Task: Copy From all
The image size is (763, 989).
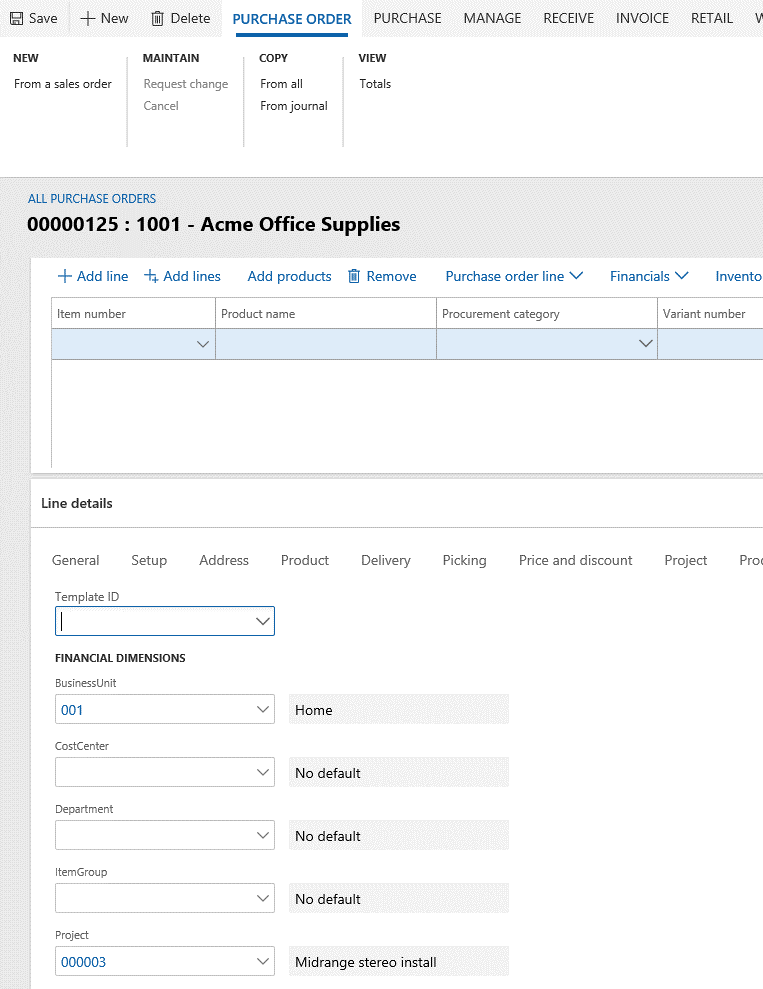Action: [281, 84]
